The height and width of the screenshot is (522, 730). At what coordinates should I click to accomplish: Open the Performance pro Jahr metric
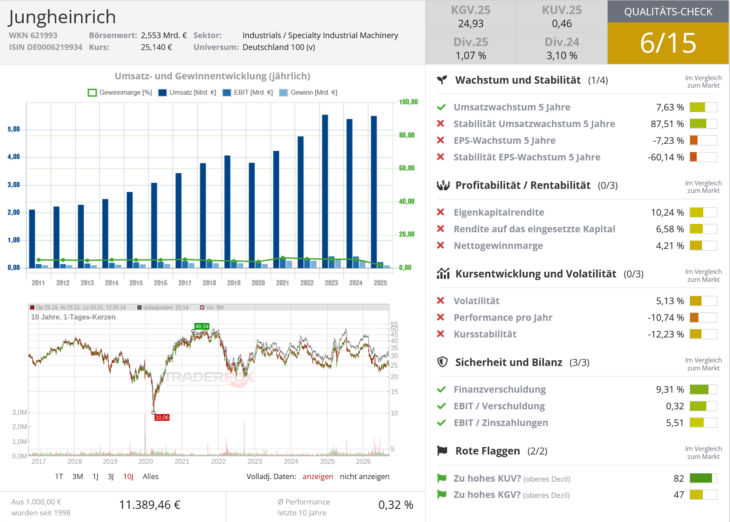click(503, 318)
